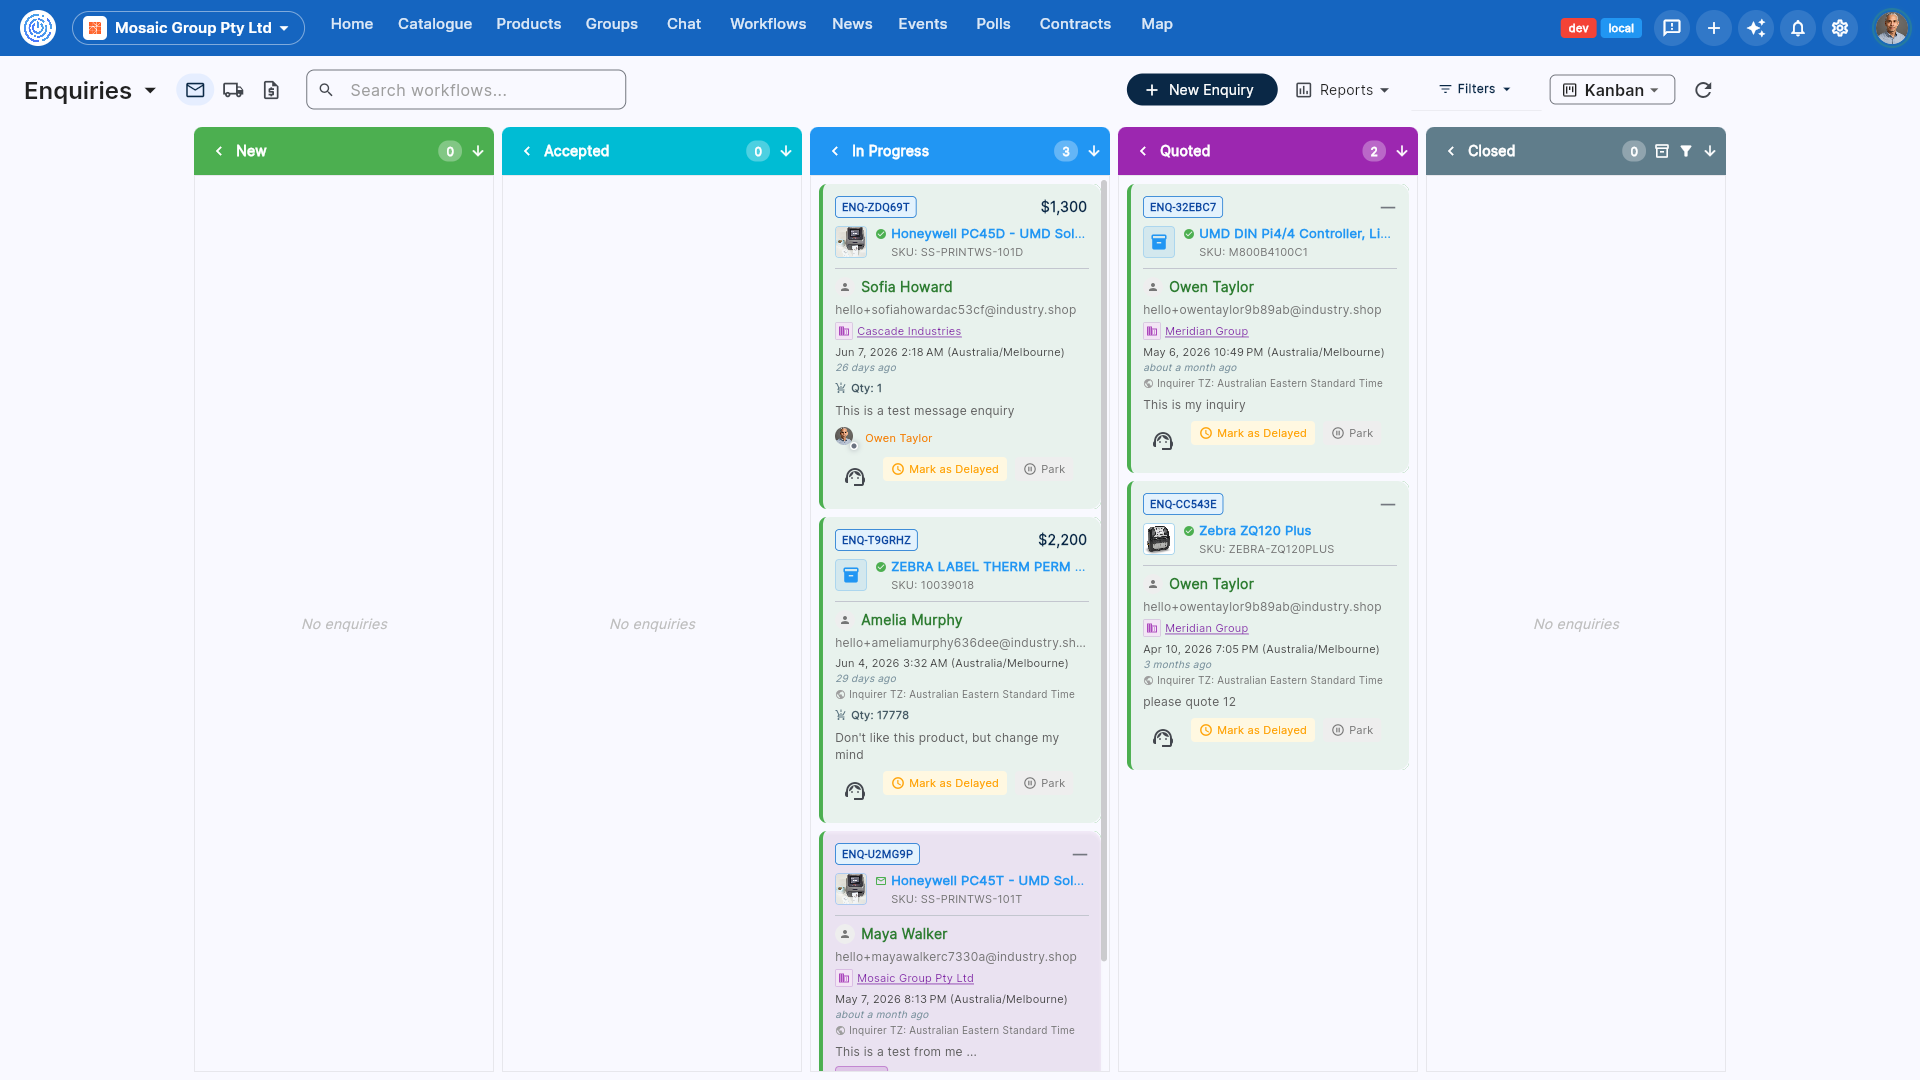Click the filter funnel icon in Closed column

[x=1686, y=151]
